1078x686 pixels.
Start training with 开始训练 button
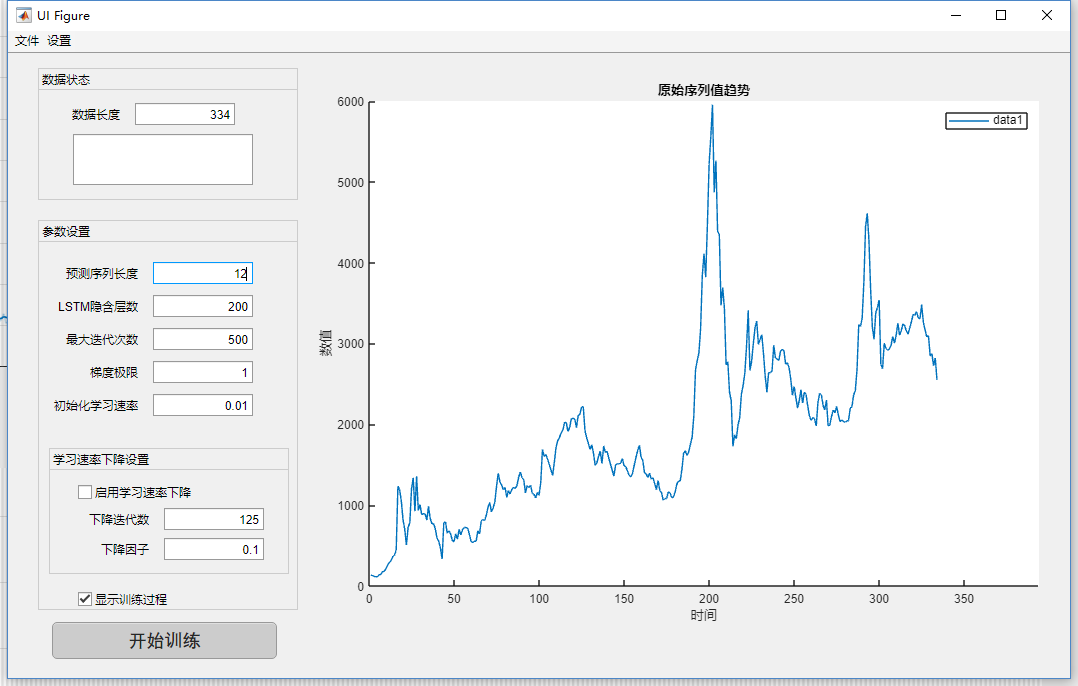pos(164,641)
